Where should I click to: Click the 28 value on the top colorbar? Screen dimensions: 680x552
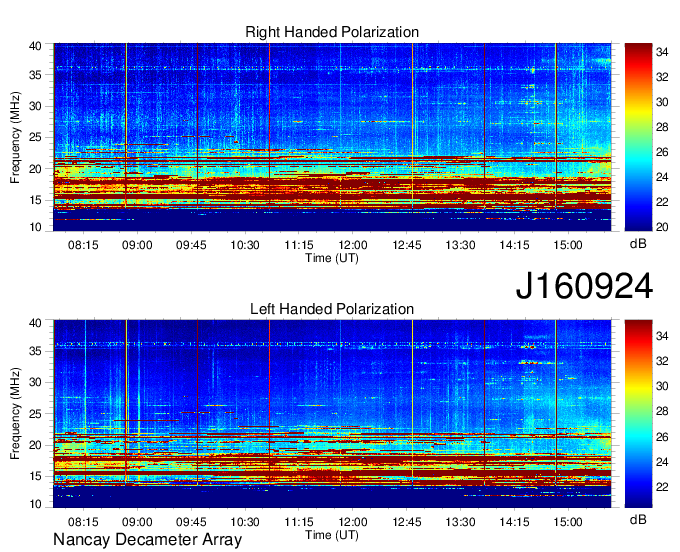tap(662, 127)
